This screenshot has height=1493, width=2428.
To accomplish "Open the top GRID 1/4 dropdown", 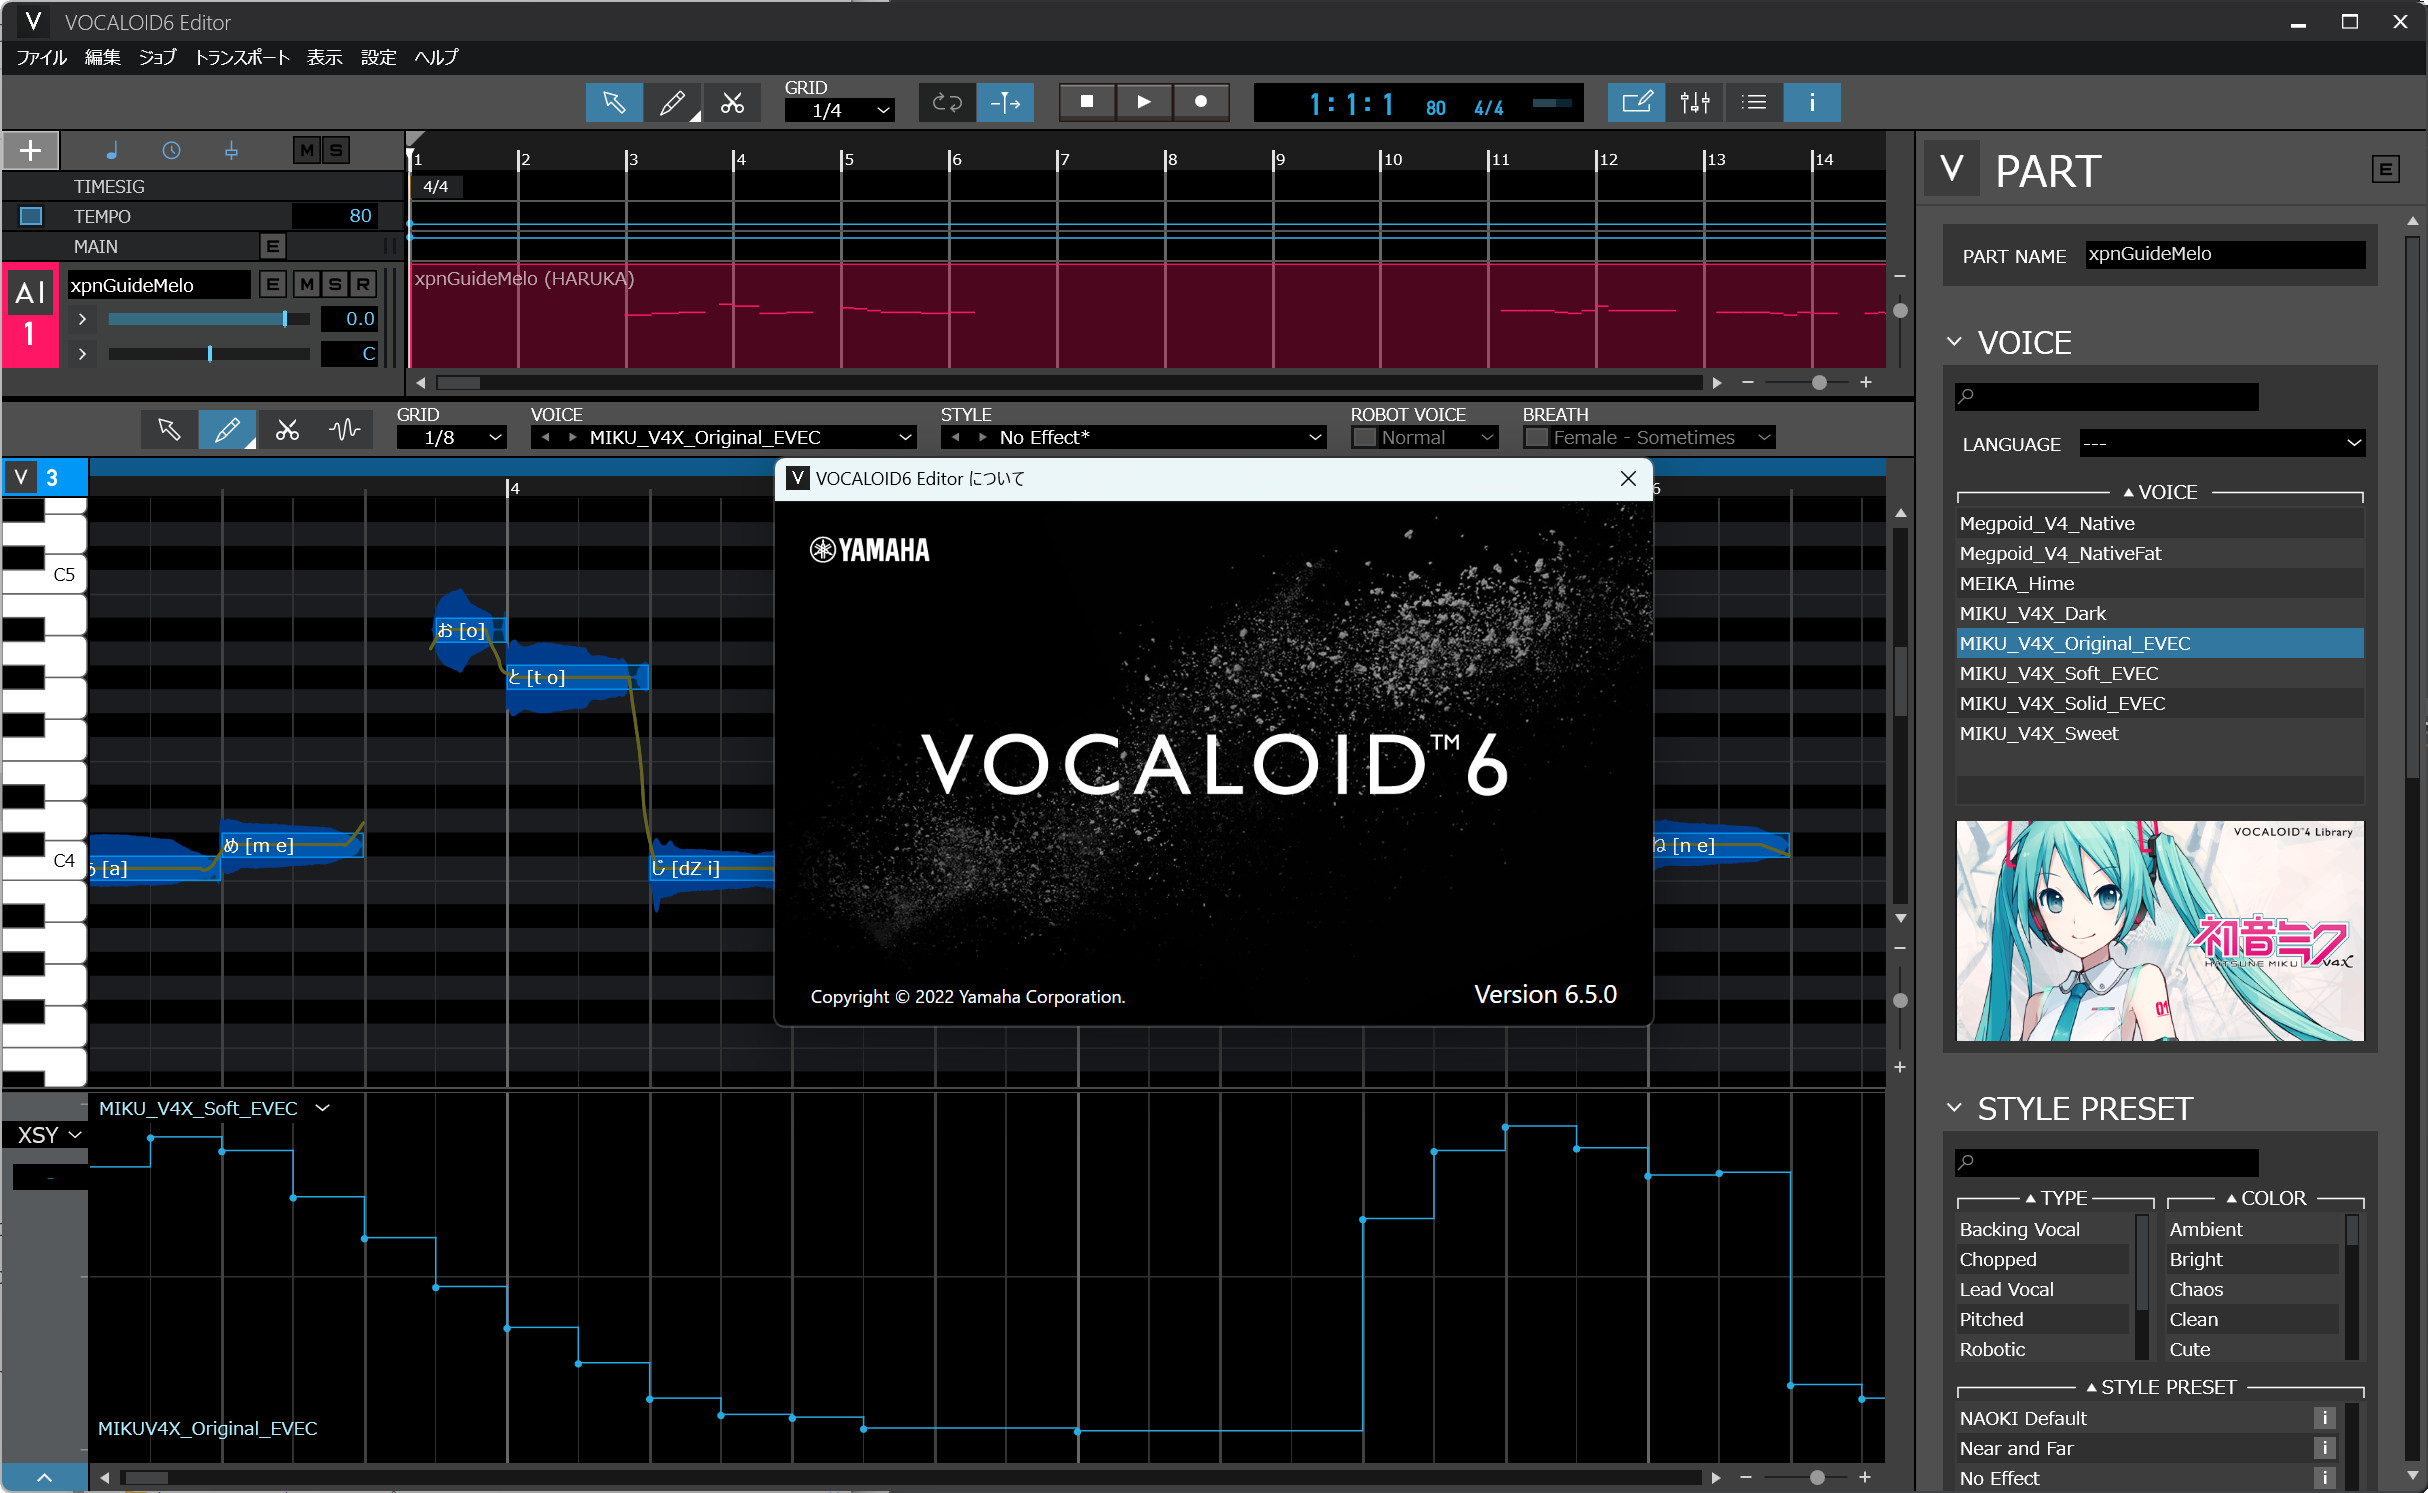I will (x=838, y=111).
